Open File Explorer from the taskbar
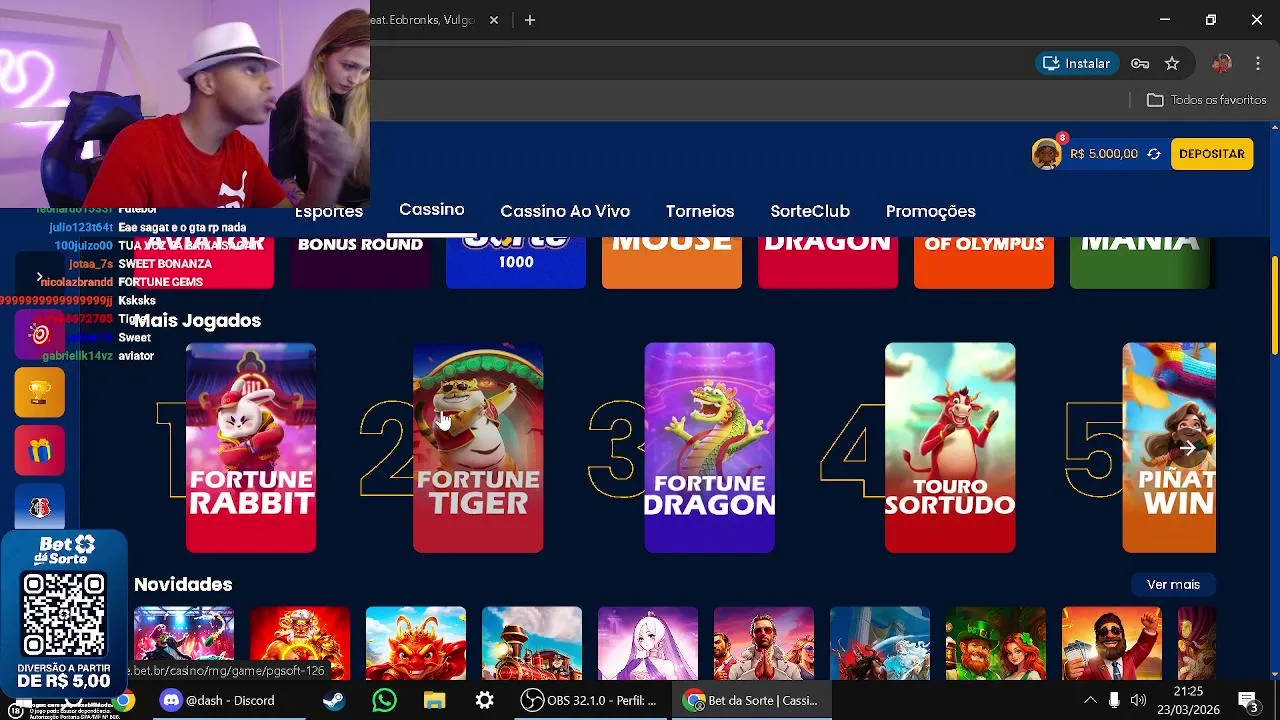 coord(434,700)
